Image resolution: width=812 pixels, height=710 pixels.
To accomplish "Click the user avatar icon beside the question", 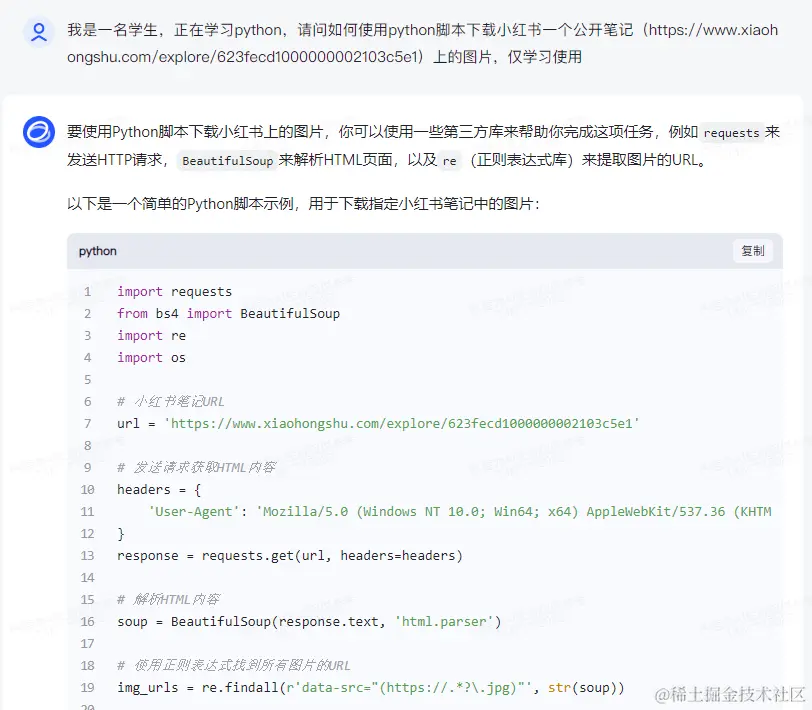I will tap(39, 32).
